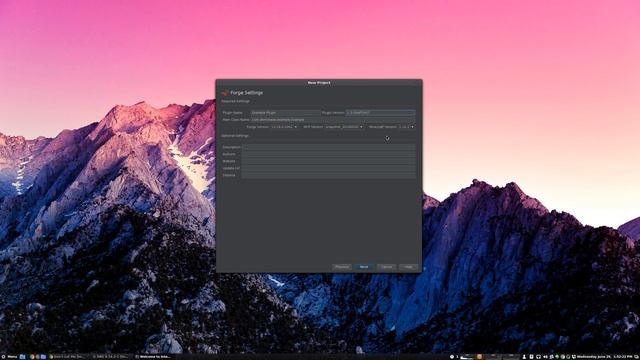The height and width of the screenshot is (360, 640).
Task: Open the Forge Version dropdown
Action: click(x=284, y=127)
